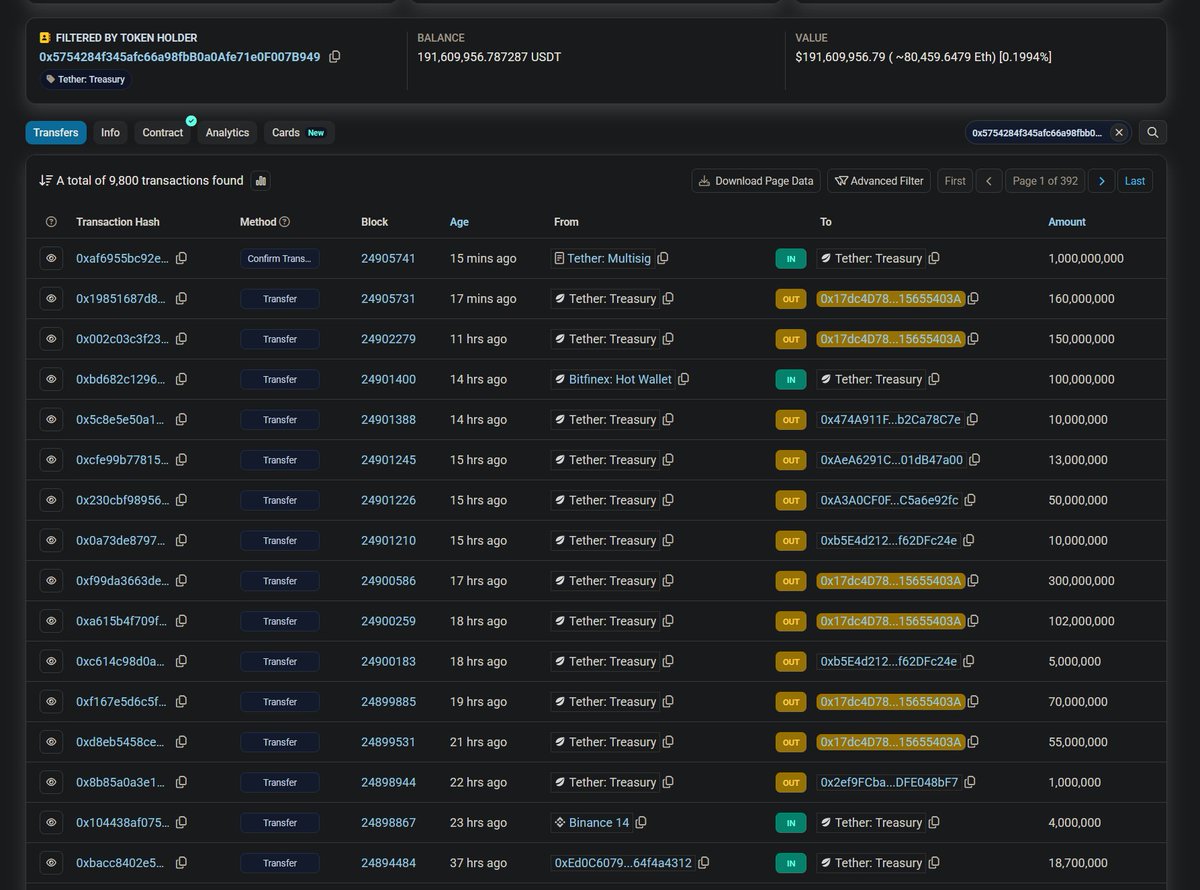Open block 24905741 link
The image size is (1200, 890).
click(388, 258)
